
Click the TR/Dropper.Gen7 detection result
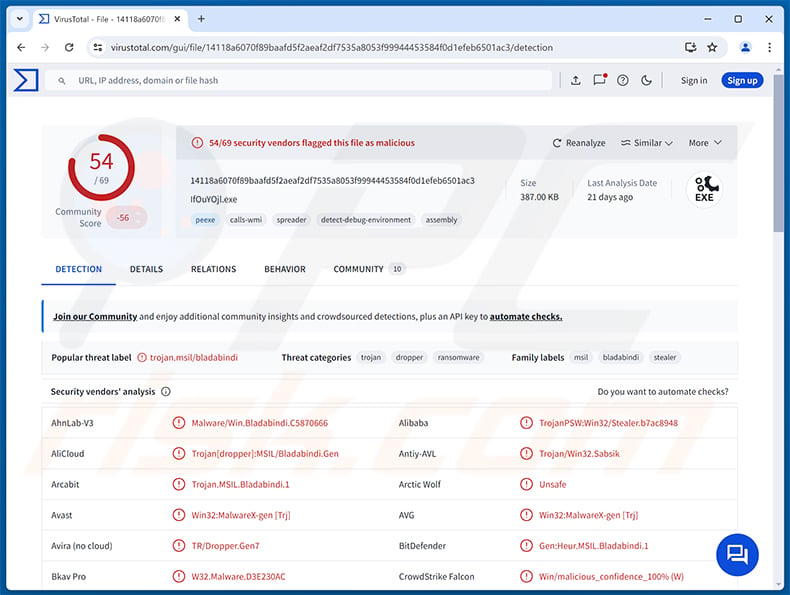(x=225, y=546)
